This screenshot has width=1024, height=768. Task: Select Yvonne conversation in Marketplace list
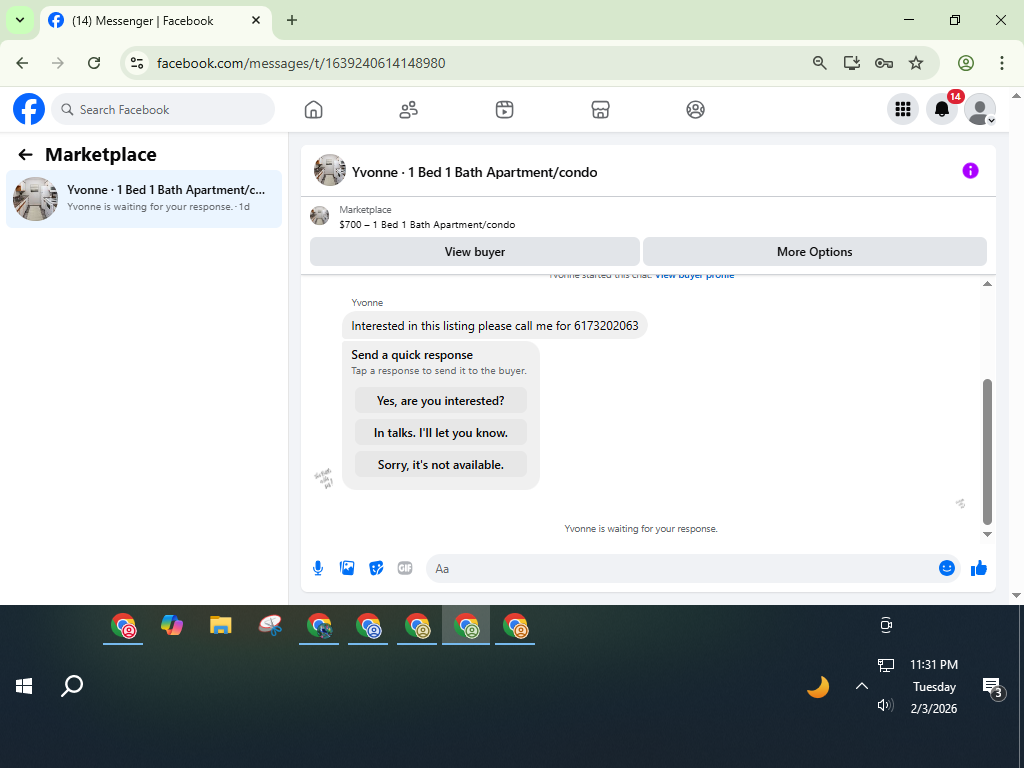[144, 199]
